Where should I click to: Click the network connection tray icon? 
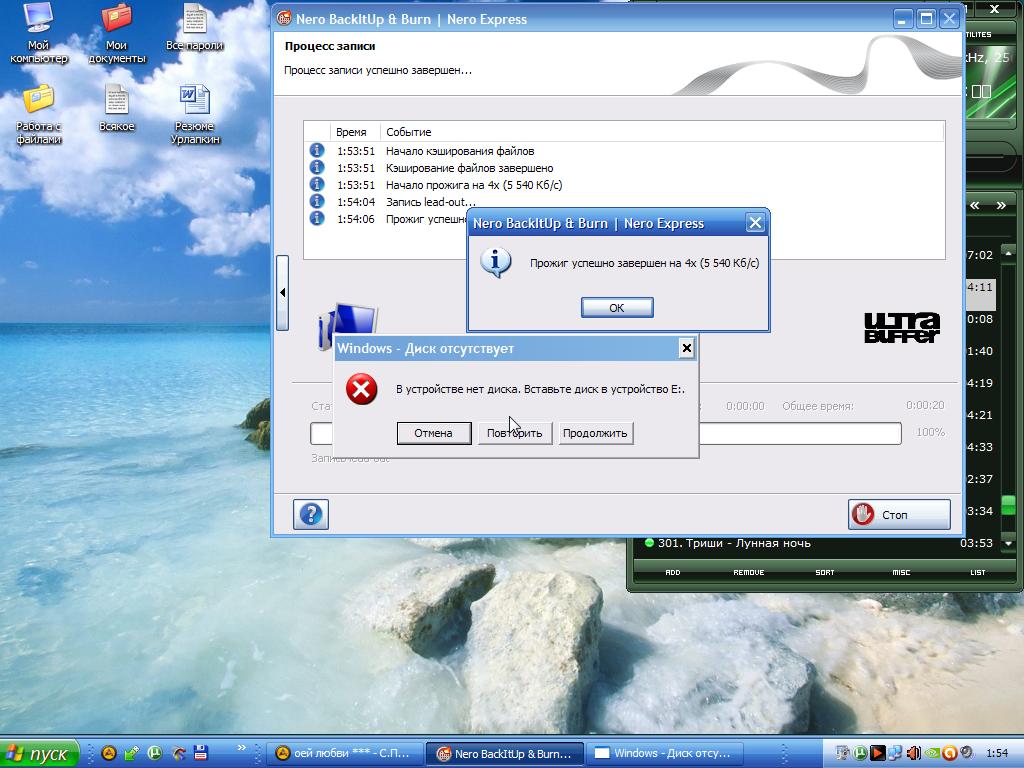coord(895,753)
